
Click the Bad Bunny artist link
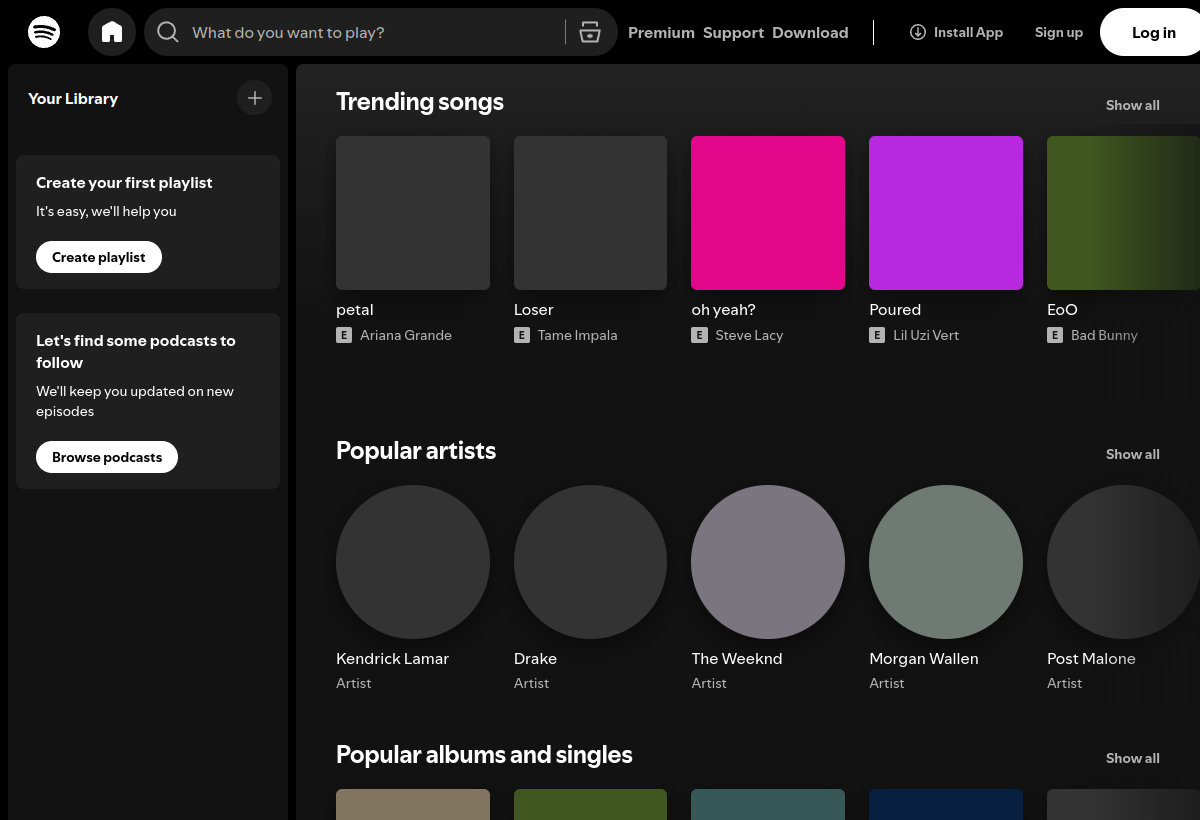coord(1104,335)
